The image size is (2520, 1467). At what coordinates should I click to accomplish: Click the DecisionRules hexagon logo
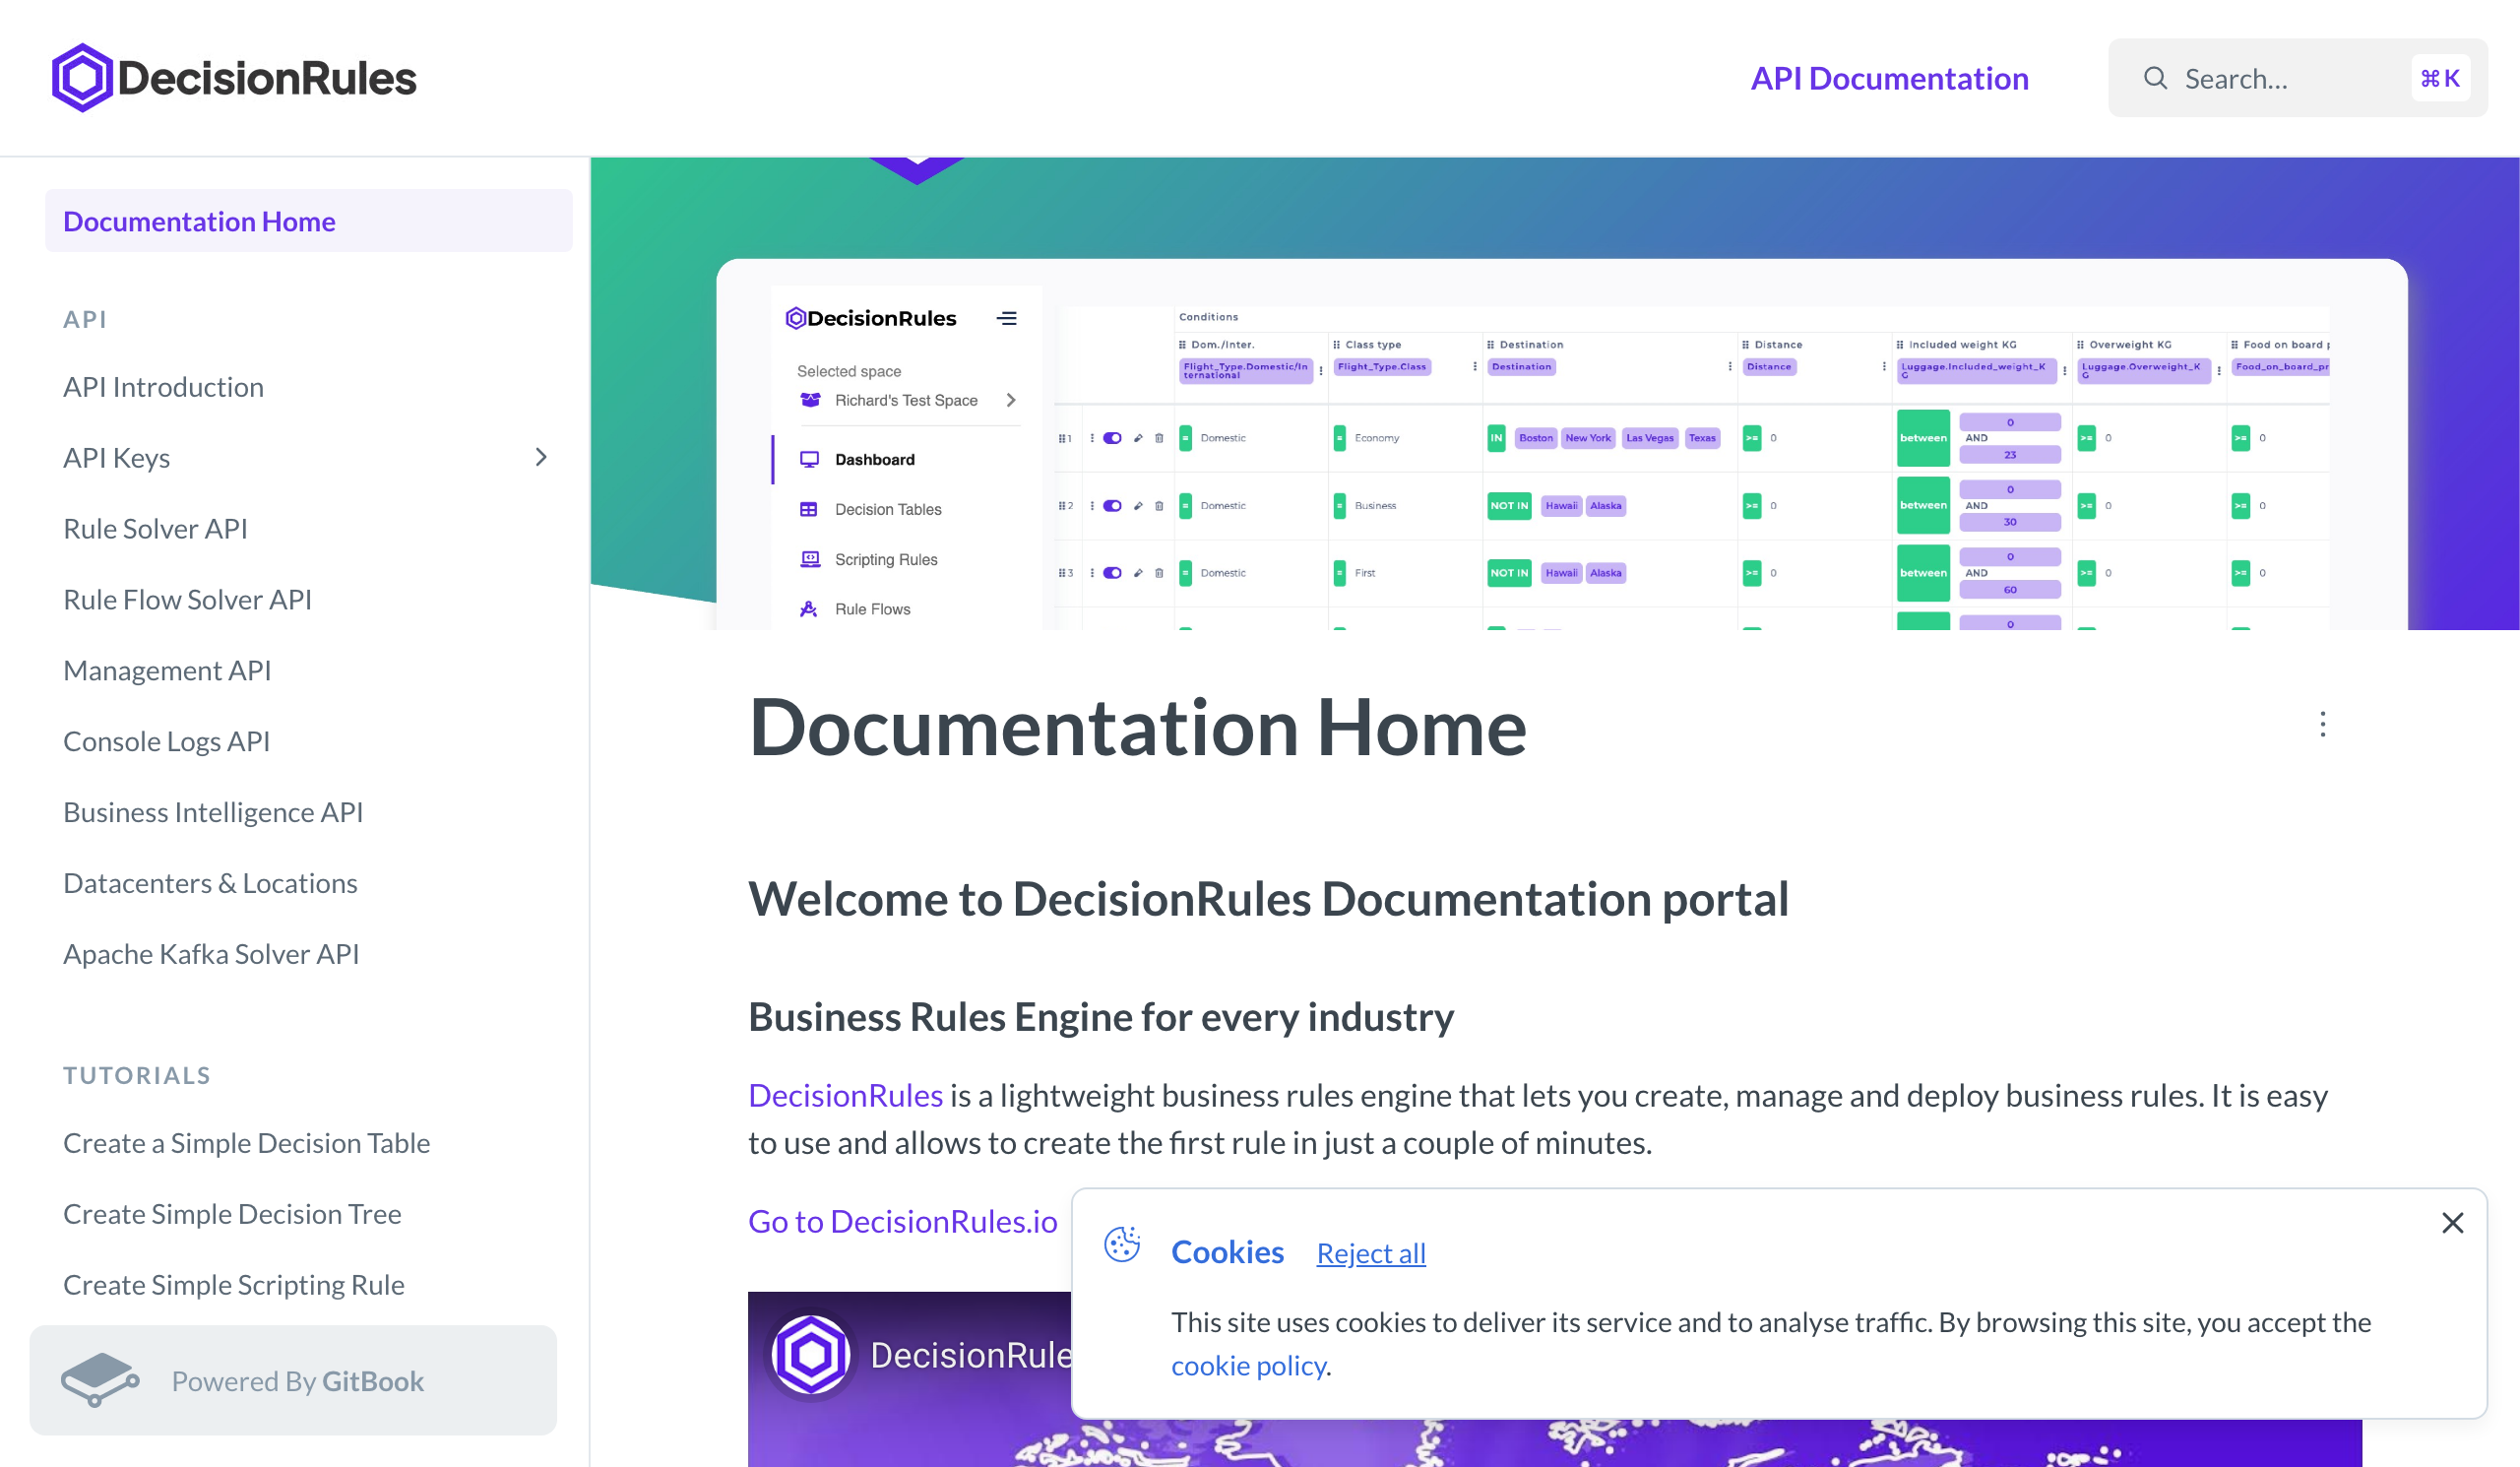(82, 78)
